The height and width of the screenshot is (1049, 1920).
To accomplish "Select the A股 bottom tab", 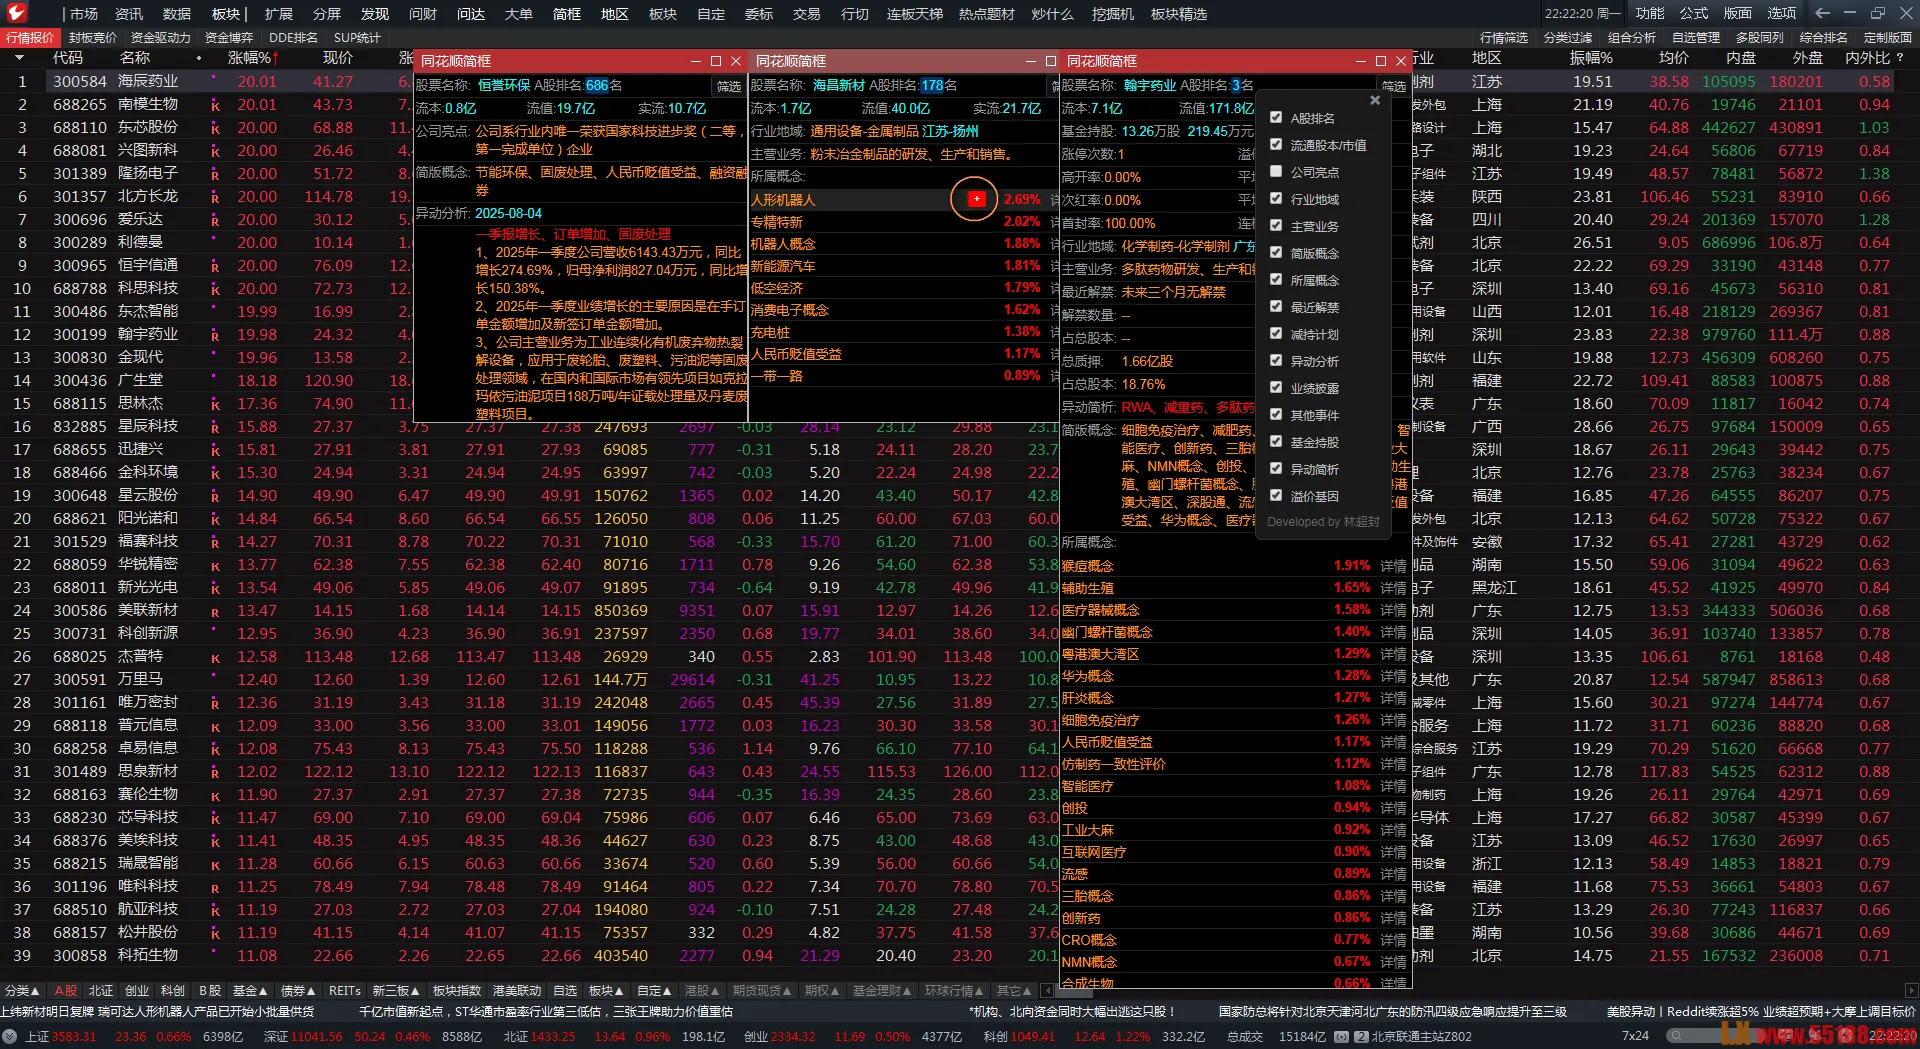I will tap(66, 991).
